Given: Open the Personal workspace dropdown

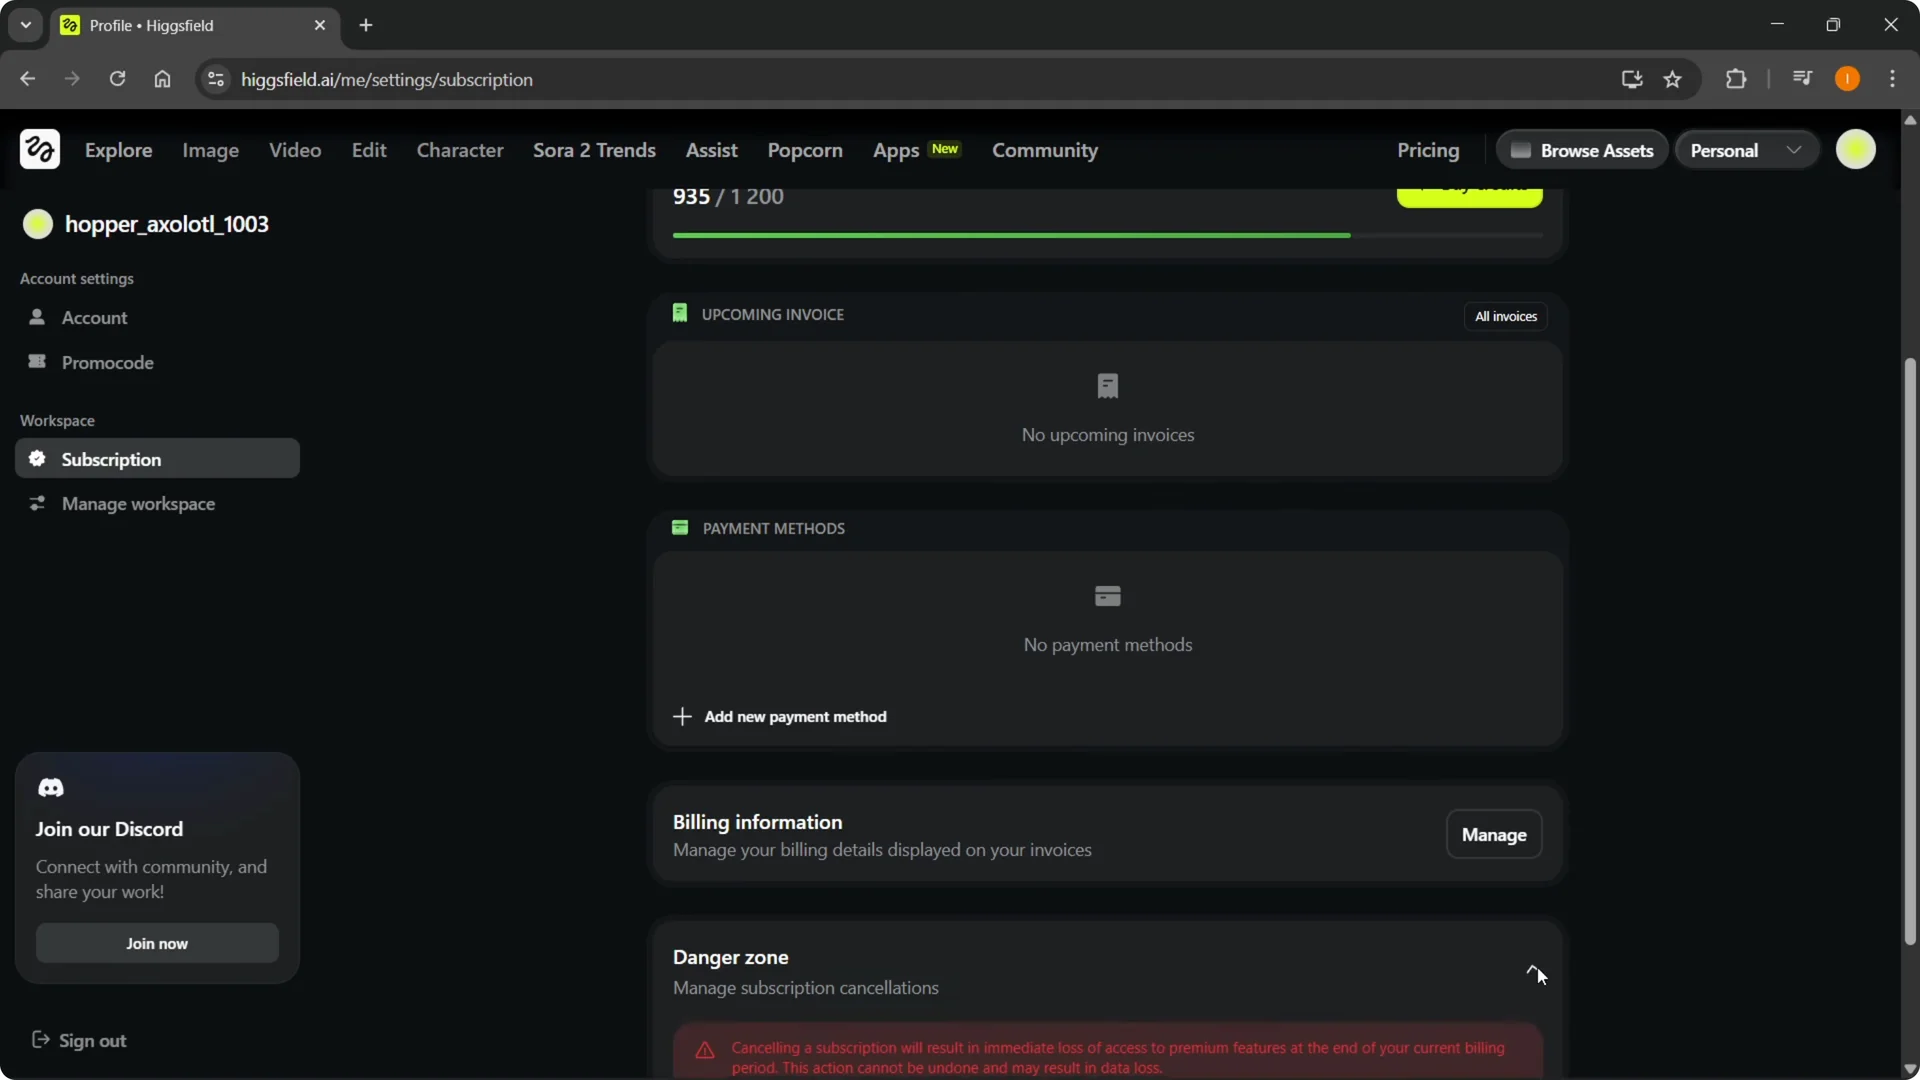Looking at the screenshot, I should click(x=1746, y=149).
